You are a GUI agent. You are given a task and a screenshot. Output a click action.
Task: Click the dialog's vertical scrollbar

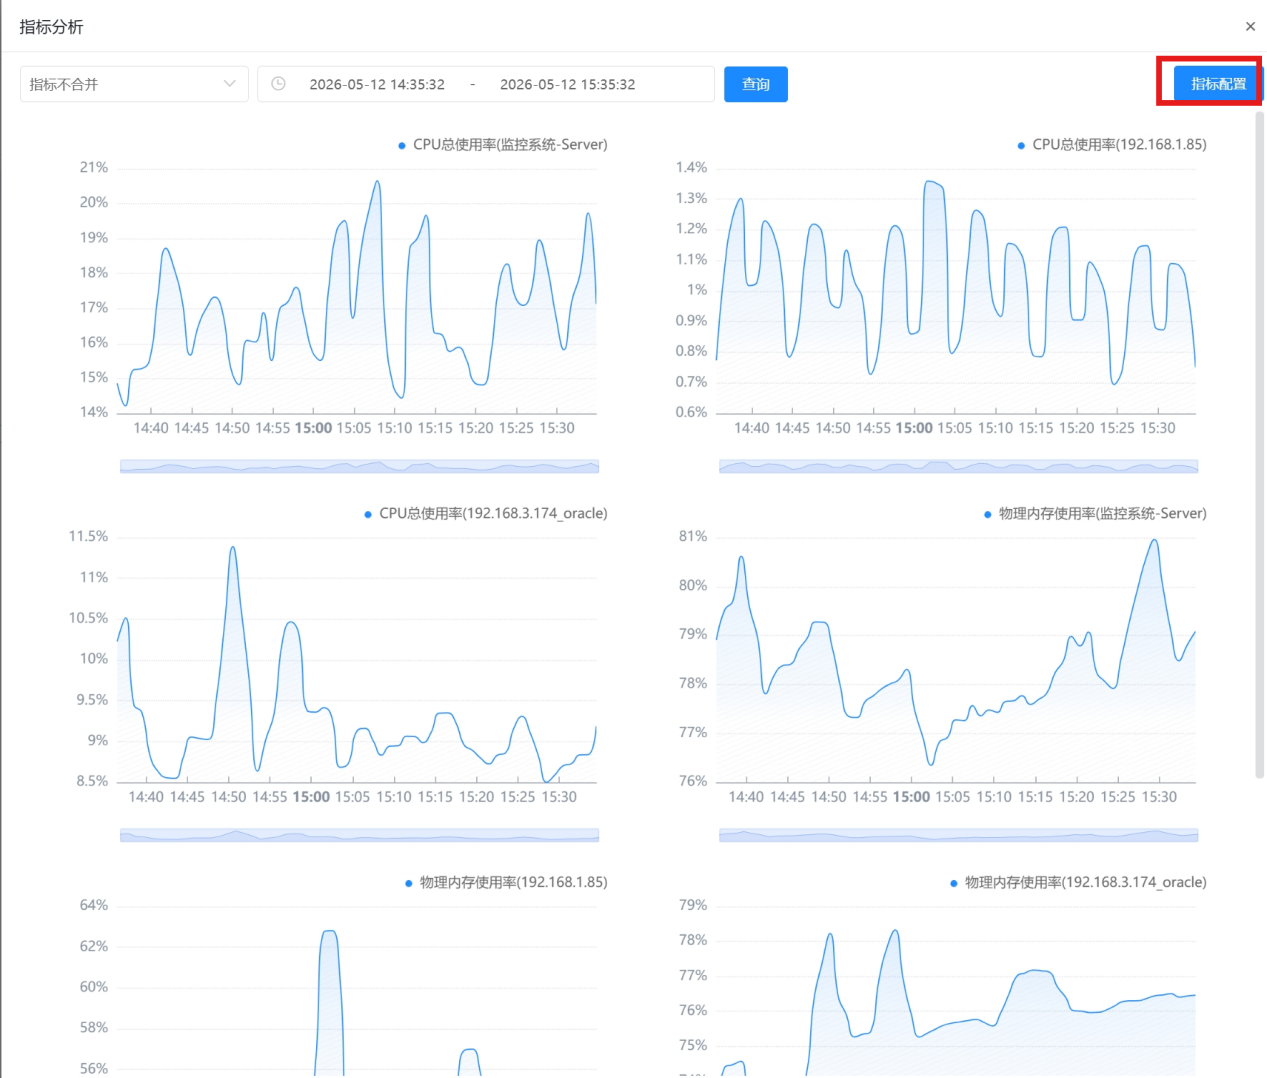pyautogui.click(x=1259, y=444)
